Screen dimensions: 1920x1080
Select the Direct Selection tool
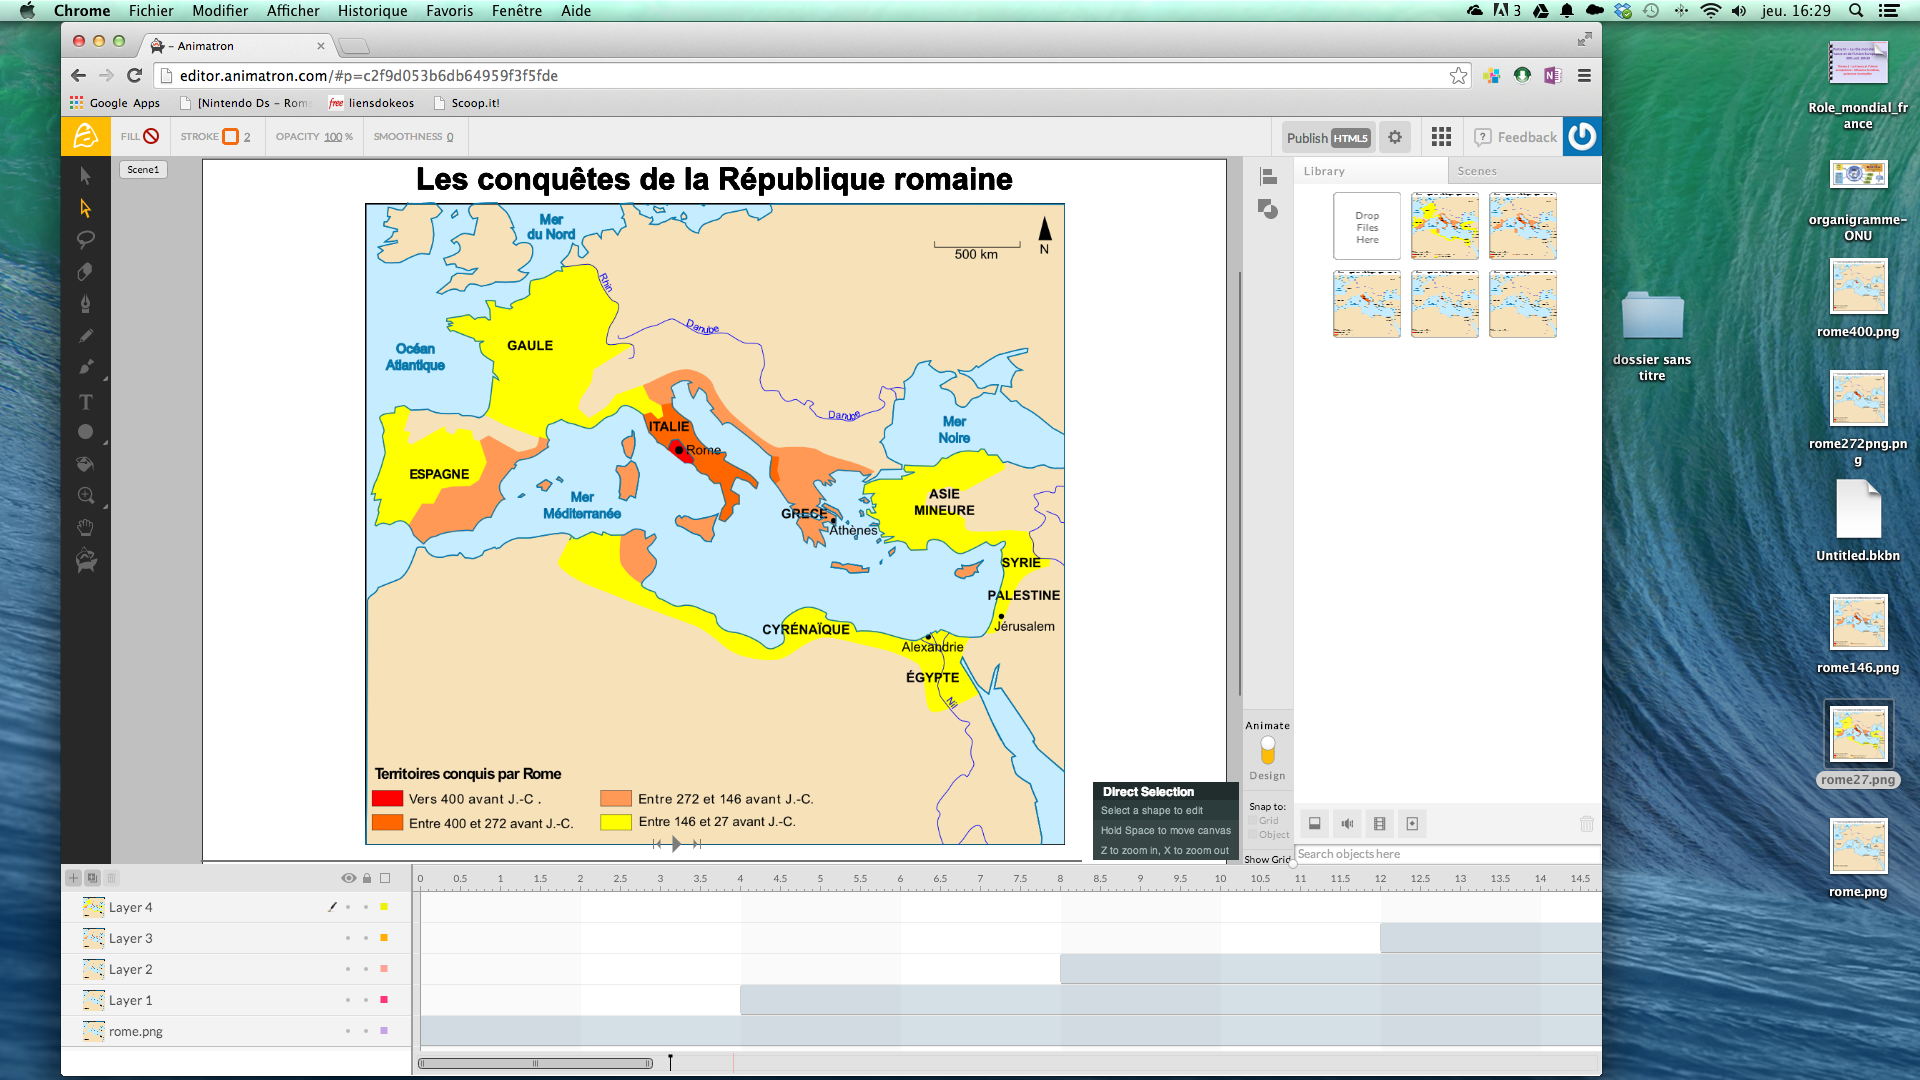click(x=85, y=208)
